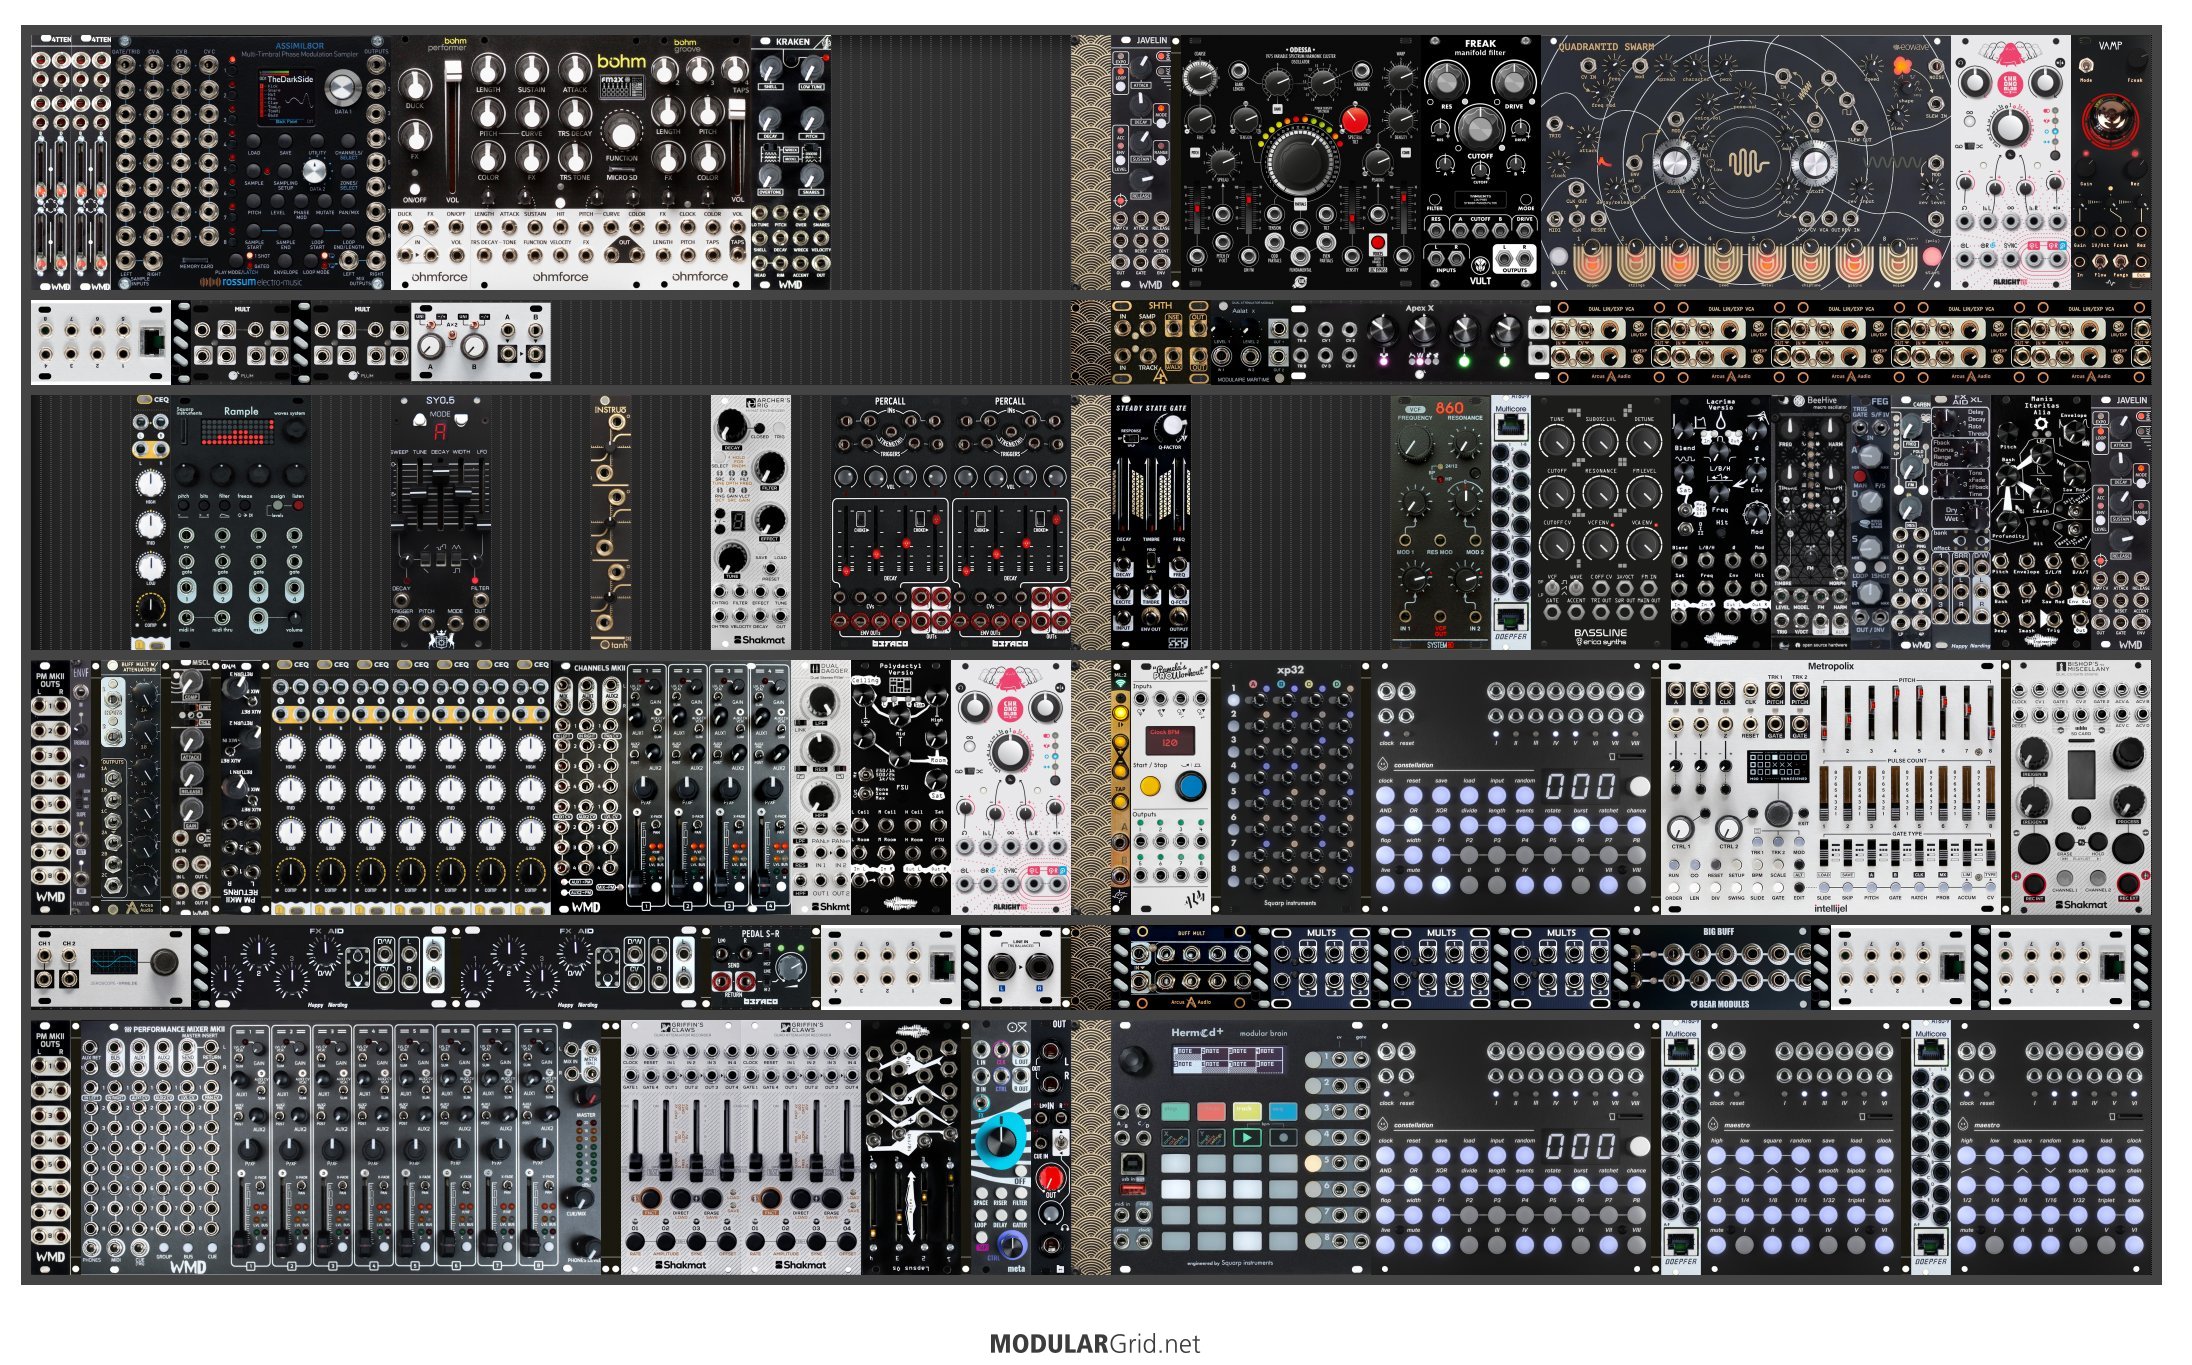Click the green play pad on Hermod+
The width and height of the screenshot is (2192, 1365).
(x=1246, y=1137)
